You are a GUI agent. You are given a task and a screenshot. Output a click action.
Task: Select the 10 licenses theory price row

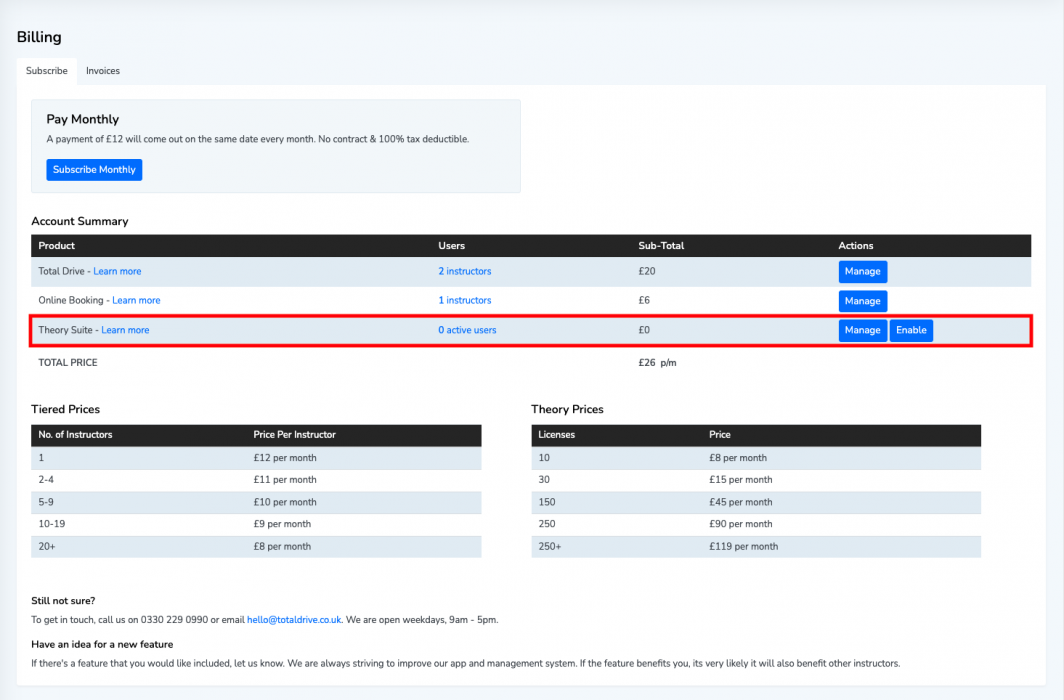pos(755,457)
